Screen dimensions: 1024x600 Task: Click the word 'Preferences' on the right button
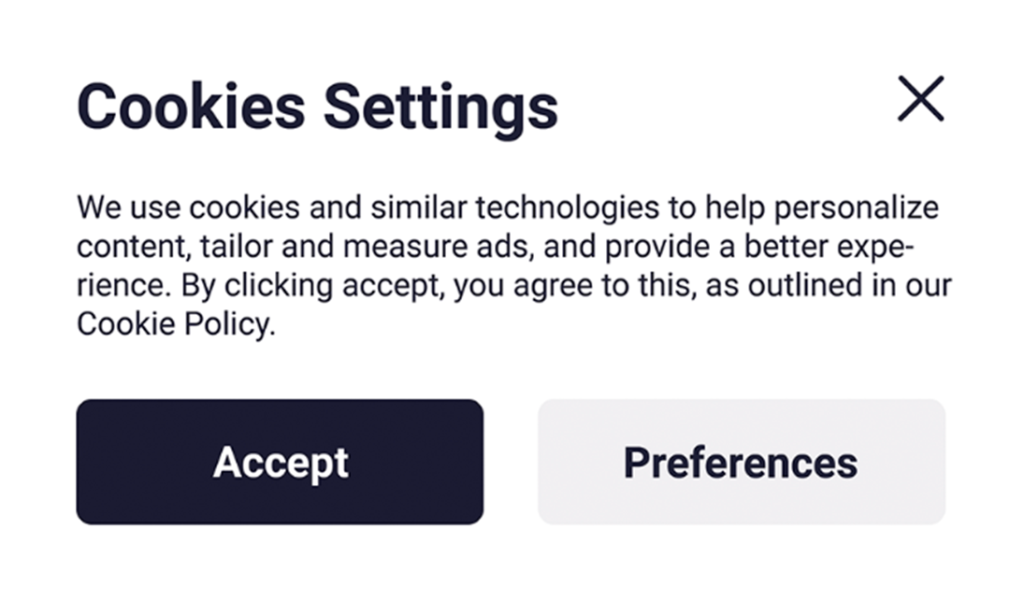[741, 462]
